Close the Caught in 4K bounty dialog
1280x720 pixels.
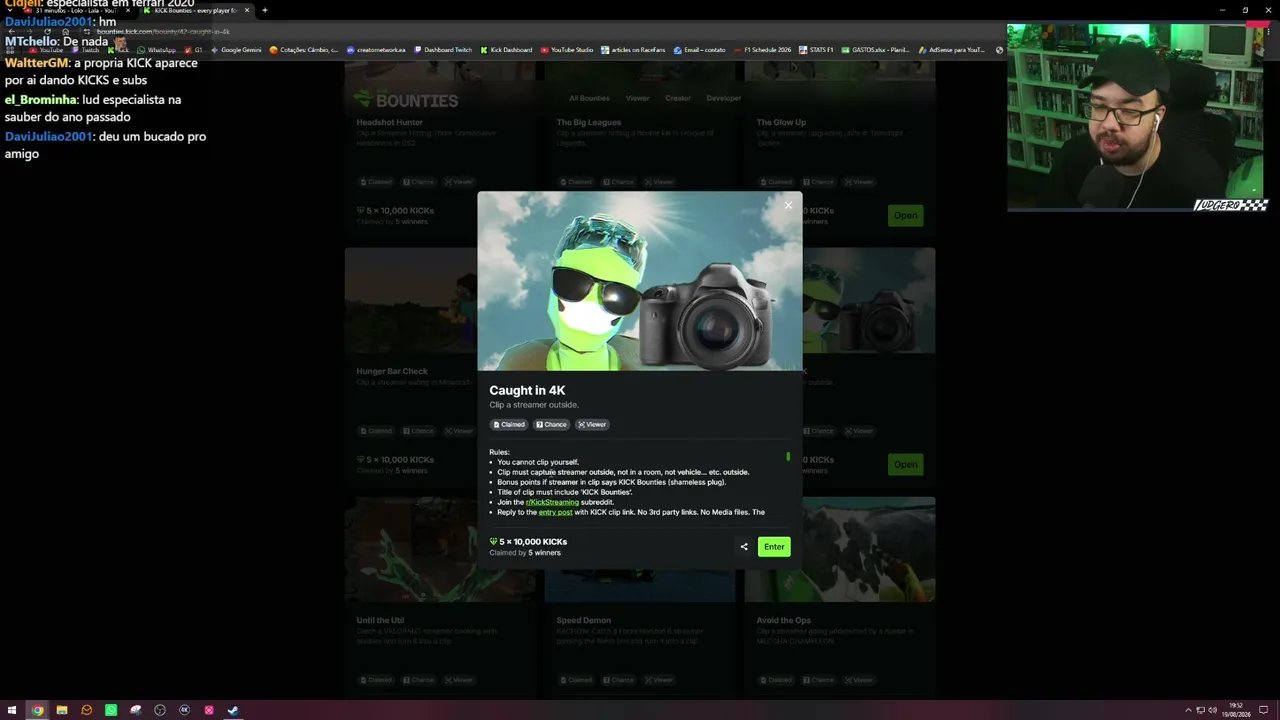point(788,205)
